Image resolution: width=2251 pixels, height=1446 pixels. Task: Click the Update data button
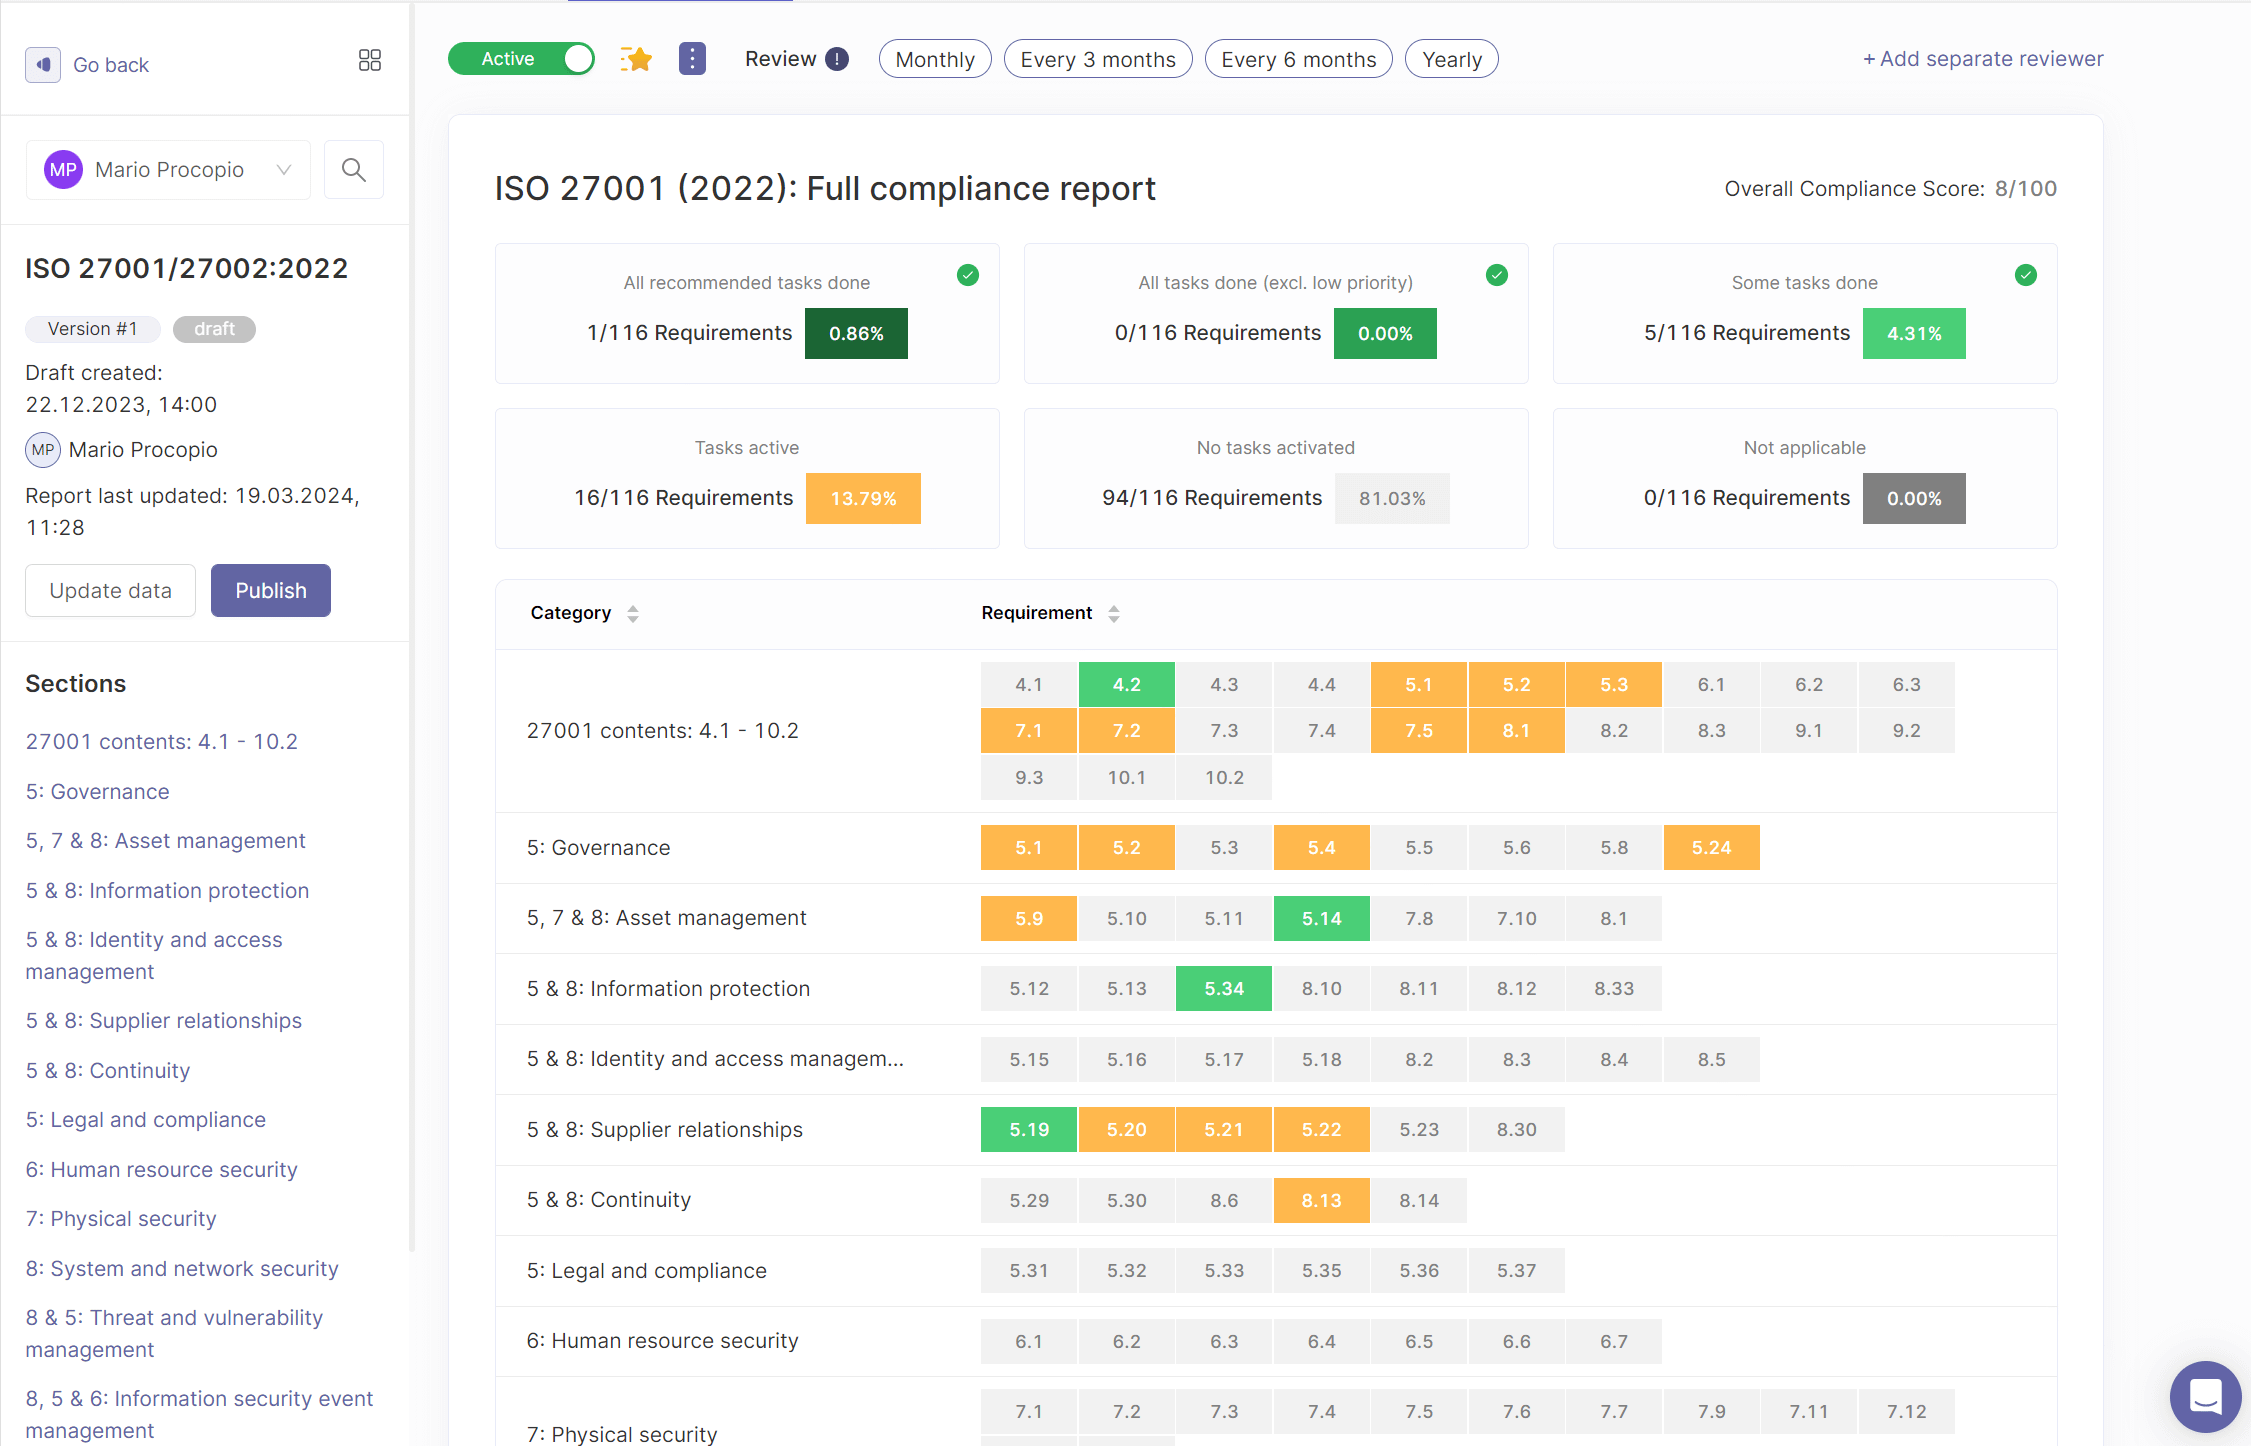coord(111,591)
